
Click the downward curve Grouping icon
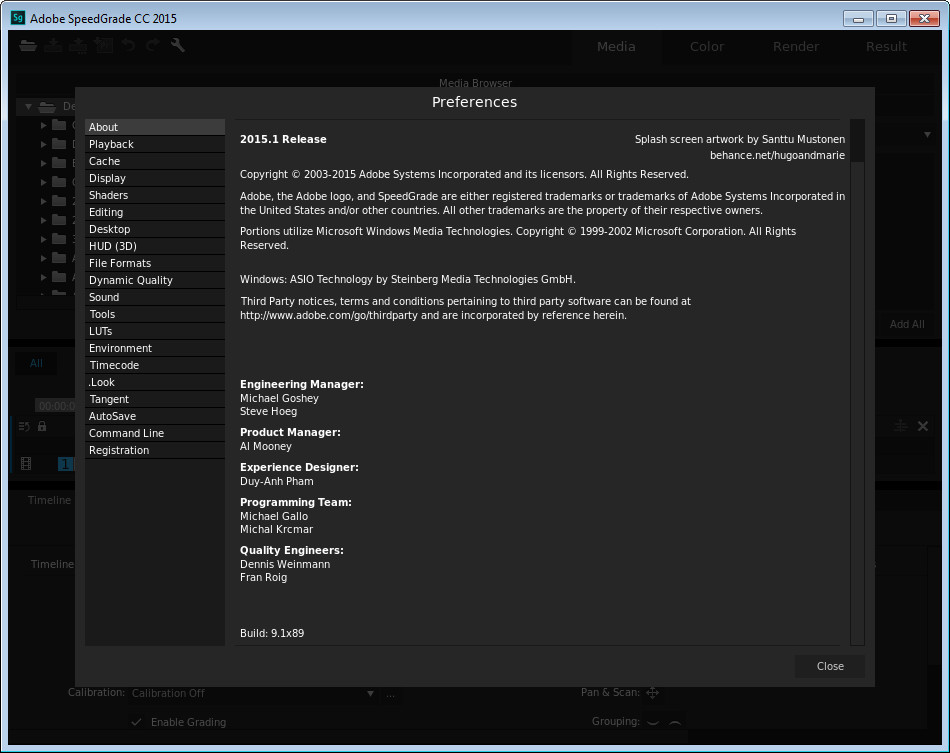pos(653,722)
